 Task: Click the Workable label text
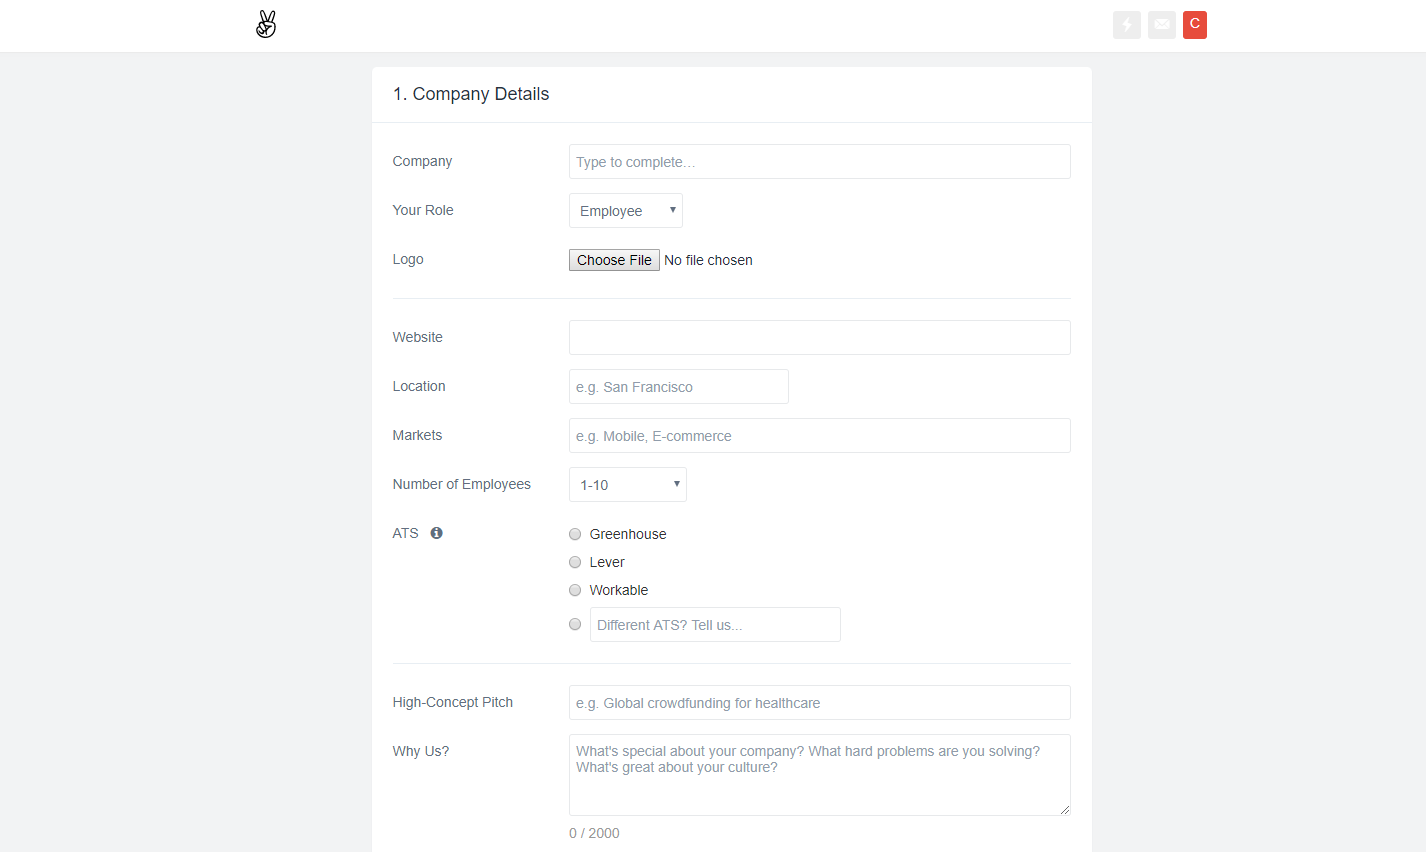click(x=619, y=590)
